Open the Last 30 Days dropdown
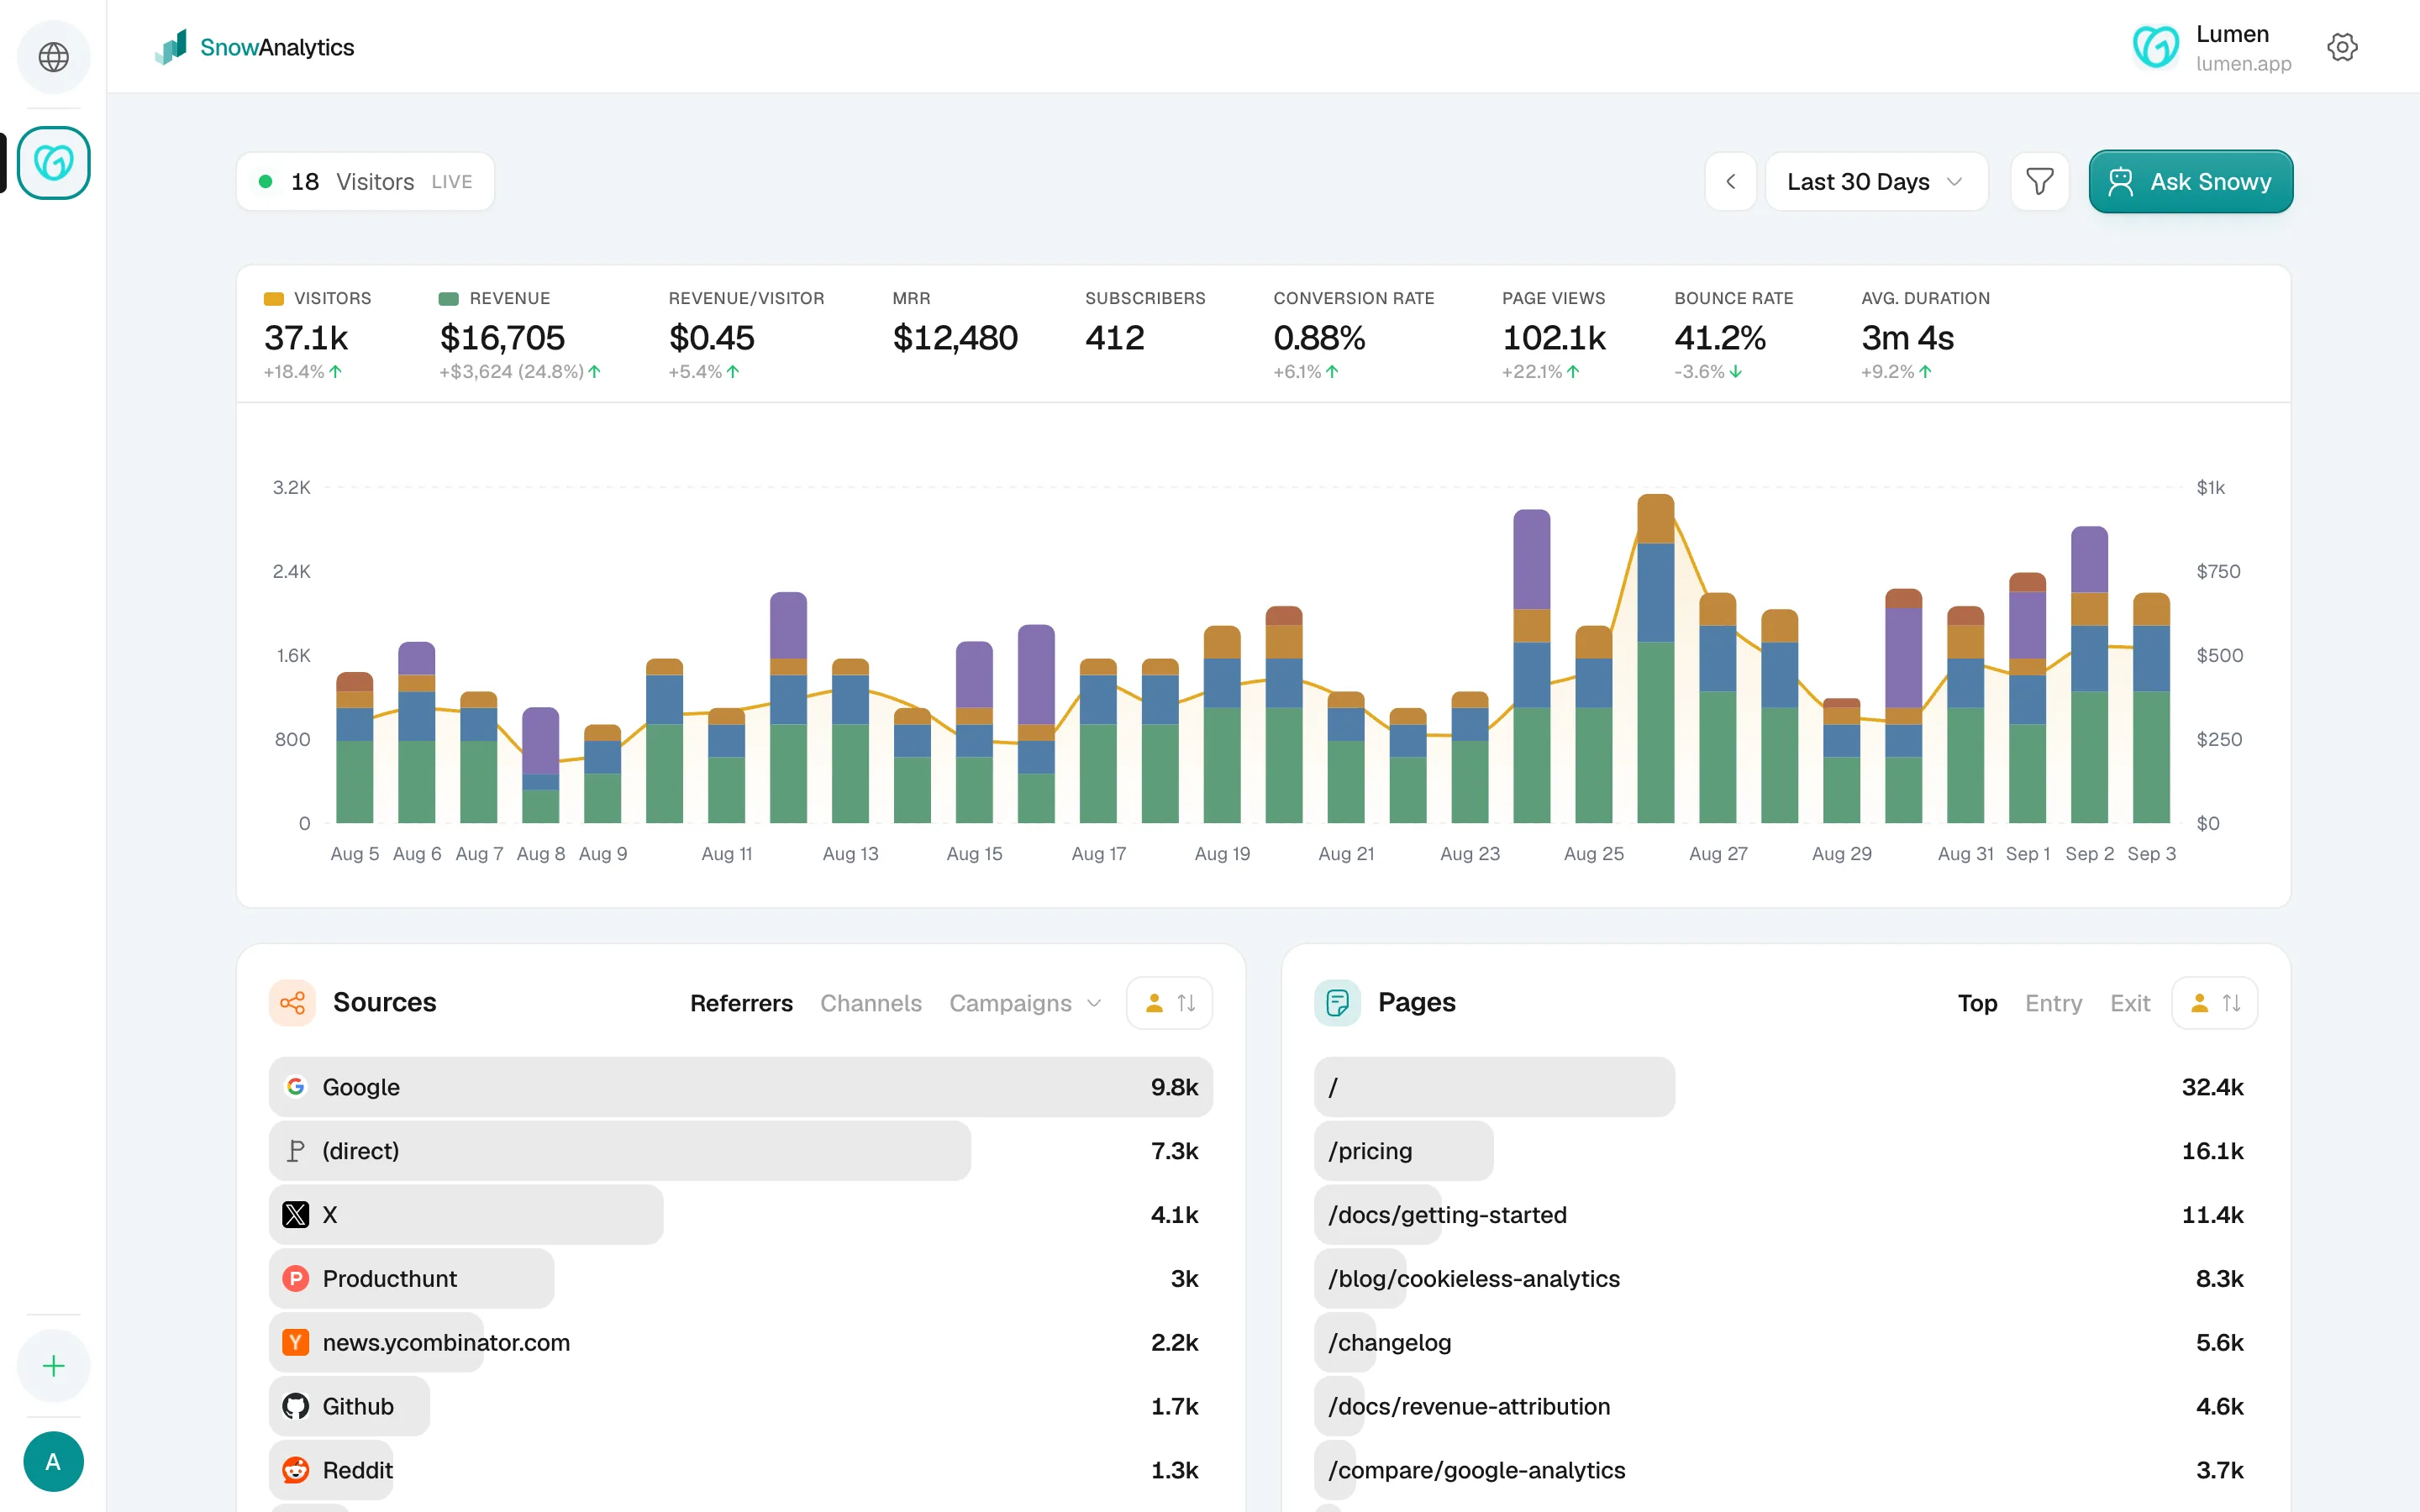This screenshot has width=2420, height=1512. coord(1876,182)
